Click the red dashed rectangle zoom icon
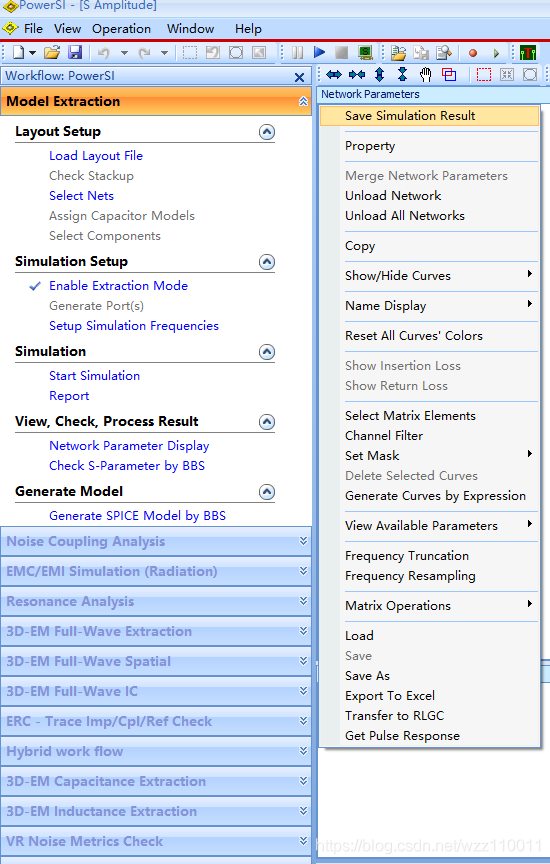Image resolution: width=550 pixels, height=864 pixels. pos(484,74)
